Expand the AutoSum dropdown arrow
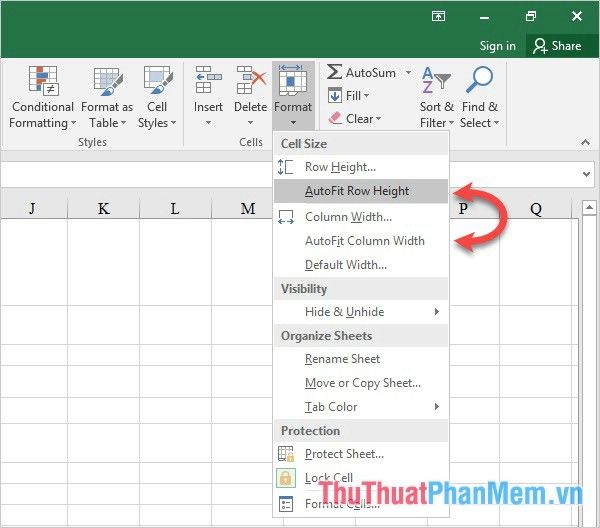 (x=408, y=72)
